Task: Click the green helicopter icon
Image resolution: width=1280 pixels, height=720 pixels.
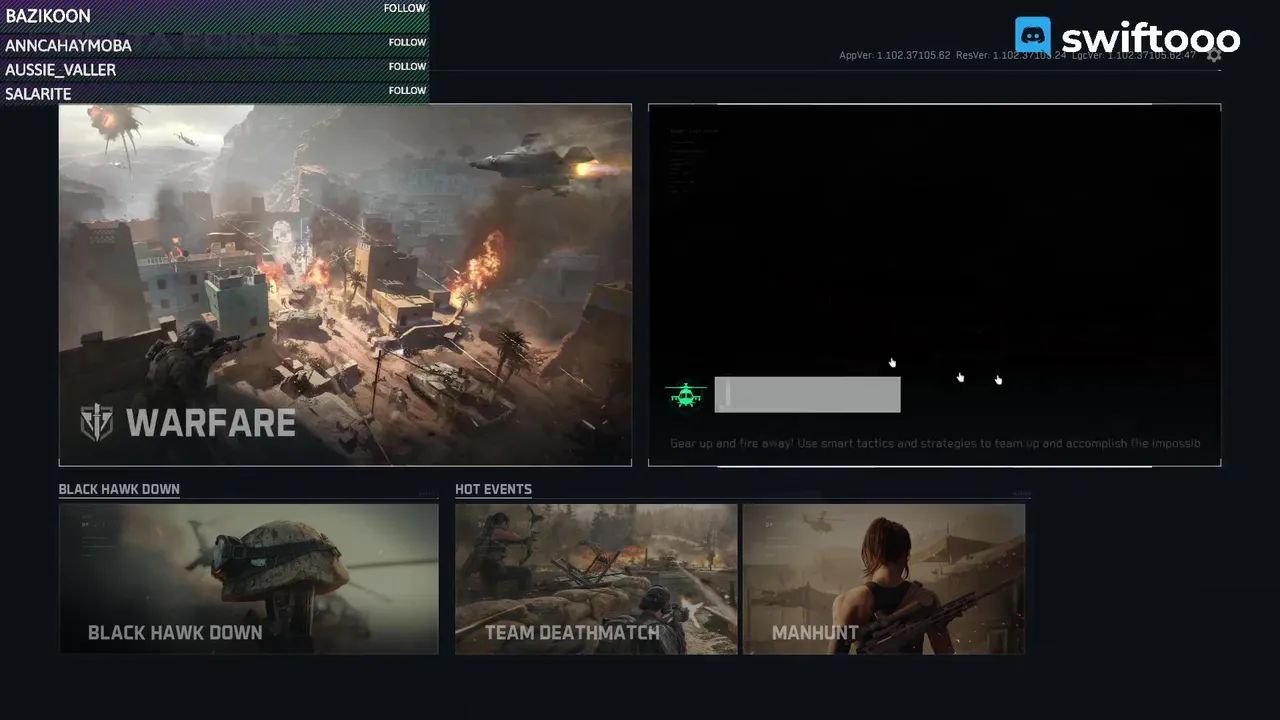Action: pyautogui.click(x=686, y=395)
